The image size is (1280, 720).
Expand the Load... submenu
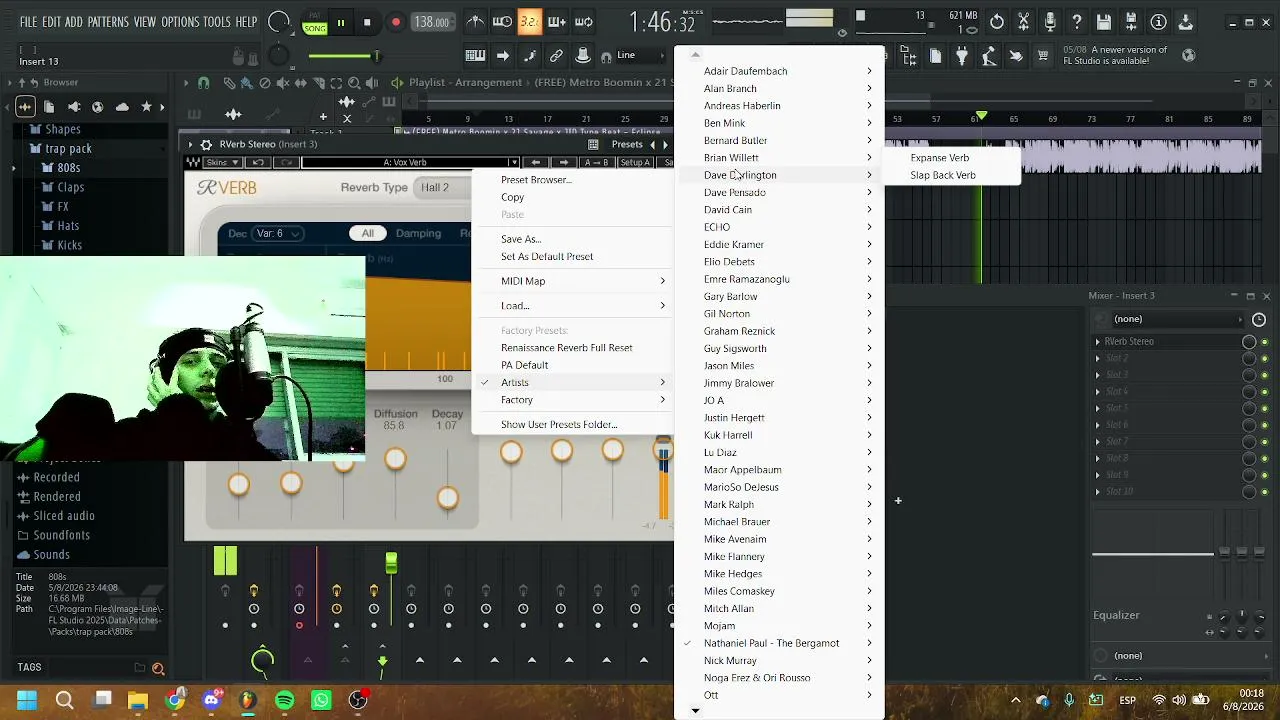click(573, 306)
